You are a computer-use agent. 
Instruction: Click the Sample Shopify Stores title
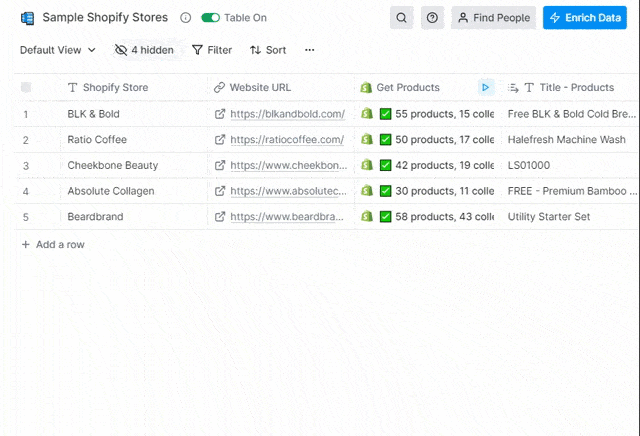(105, 18)
